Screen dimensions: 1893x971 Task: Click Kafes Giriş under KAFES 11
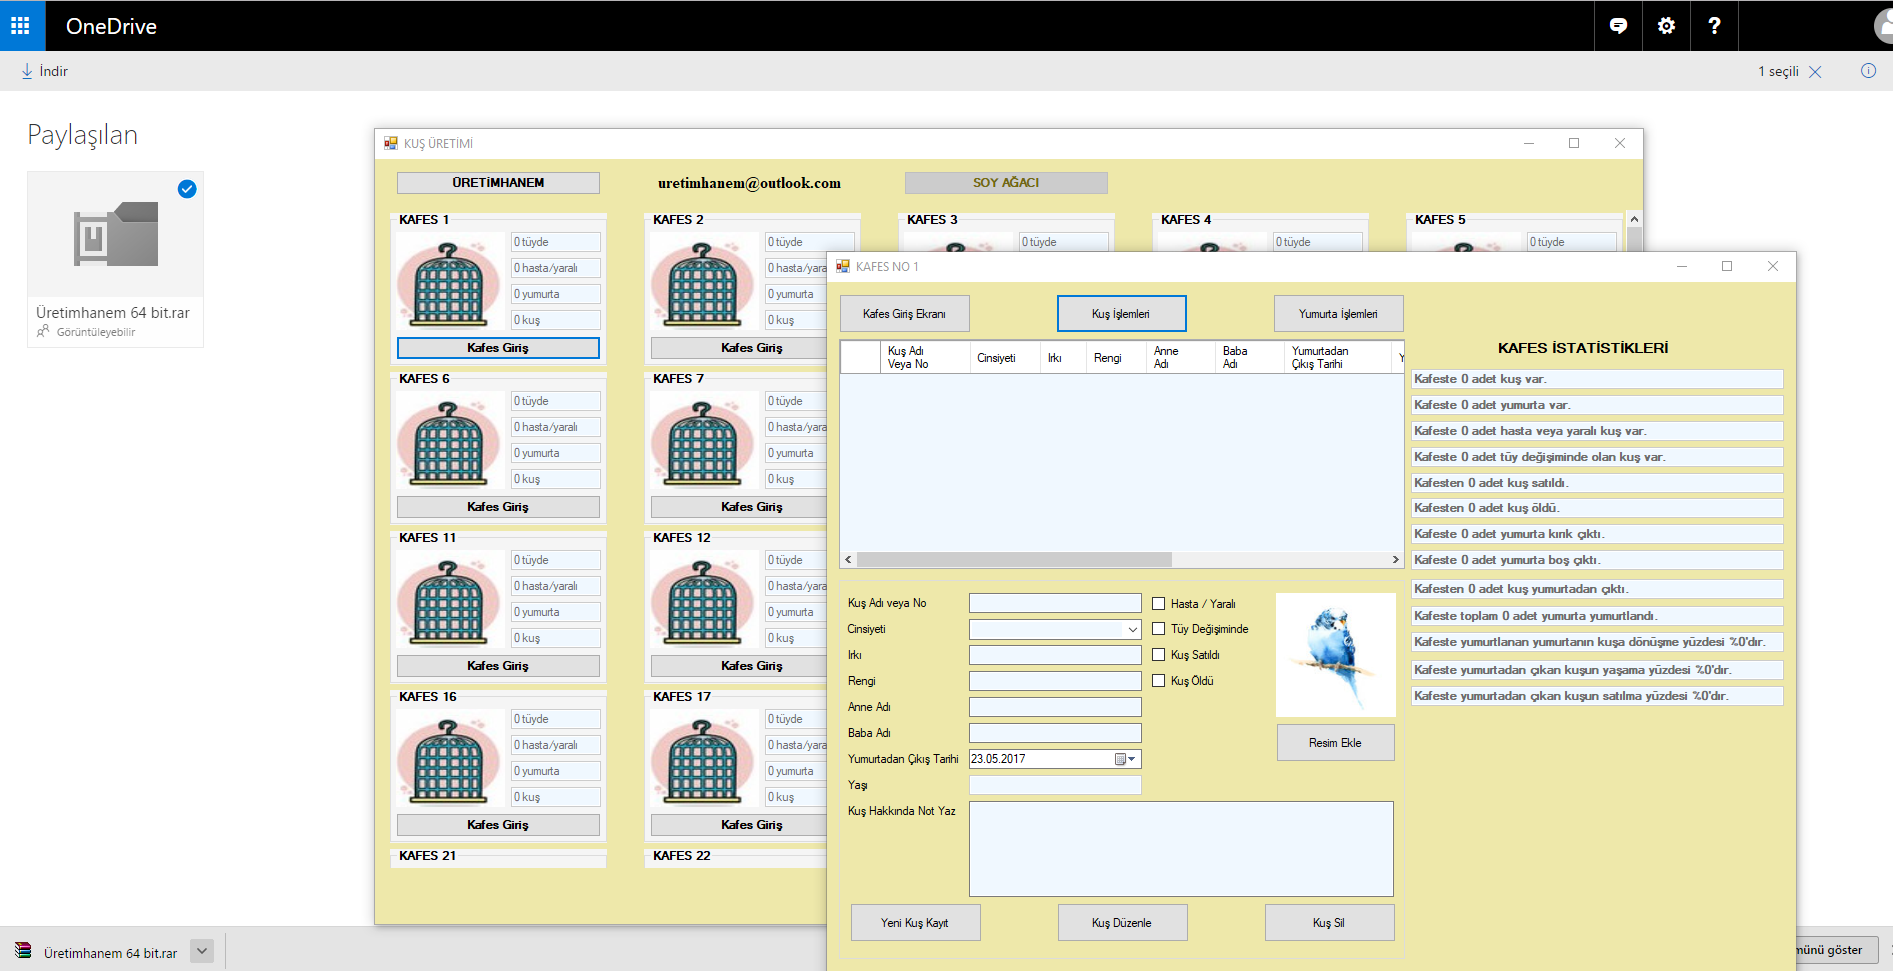click(498, 666)
